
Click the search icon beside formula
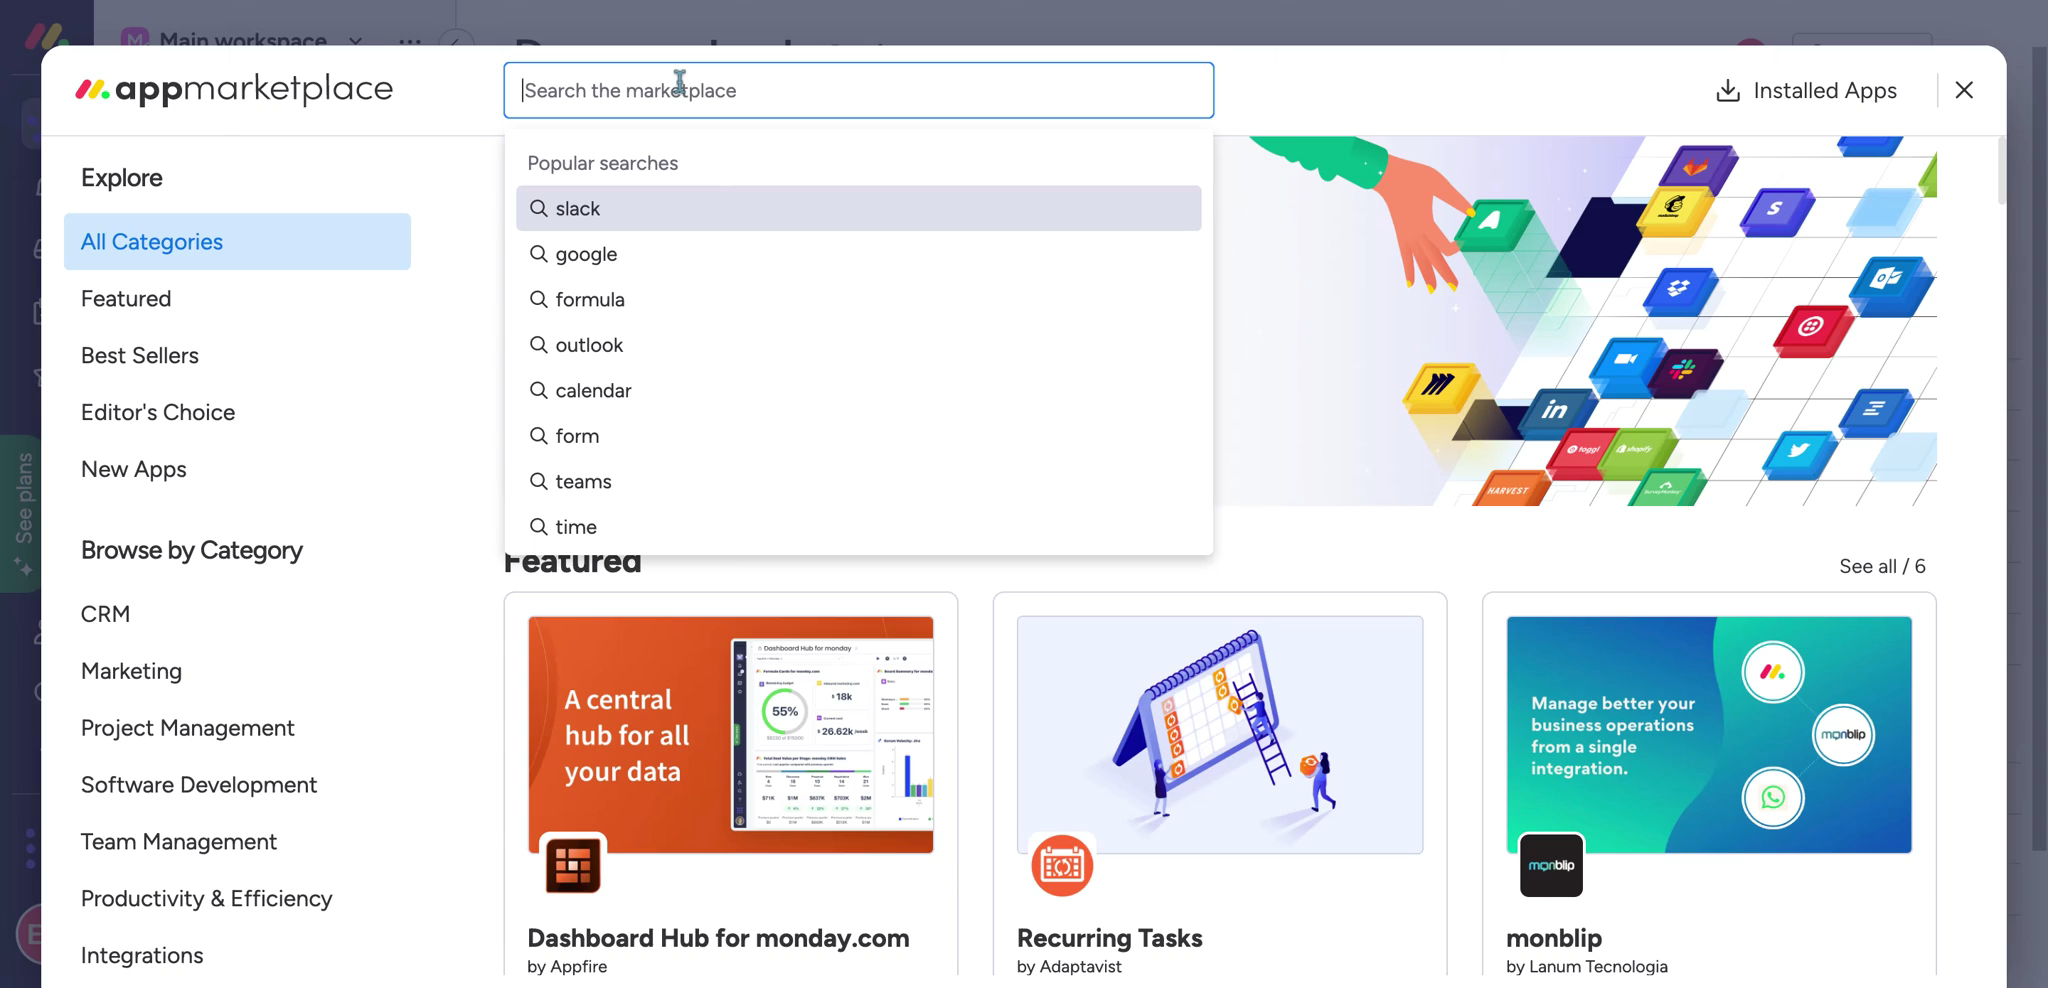coord(538,299)
